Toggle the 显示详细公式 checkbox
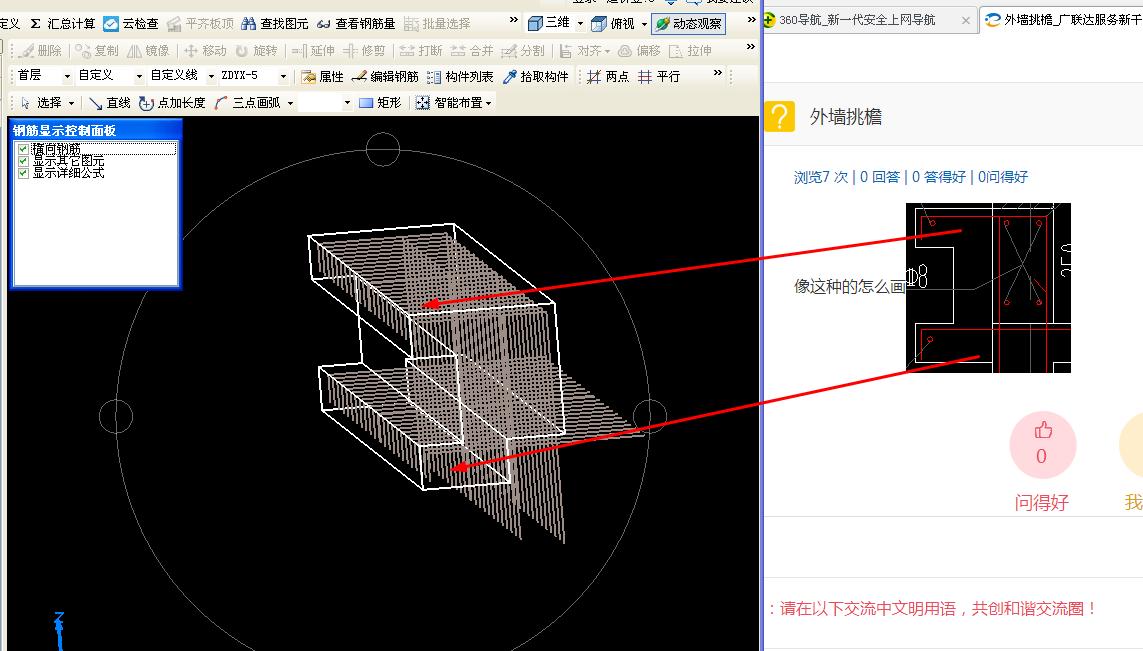1143x651 pixels. pos(23,173)
